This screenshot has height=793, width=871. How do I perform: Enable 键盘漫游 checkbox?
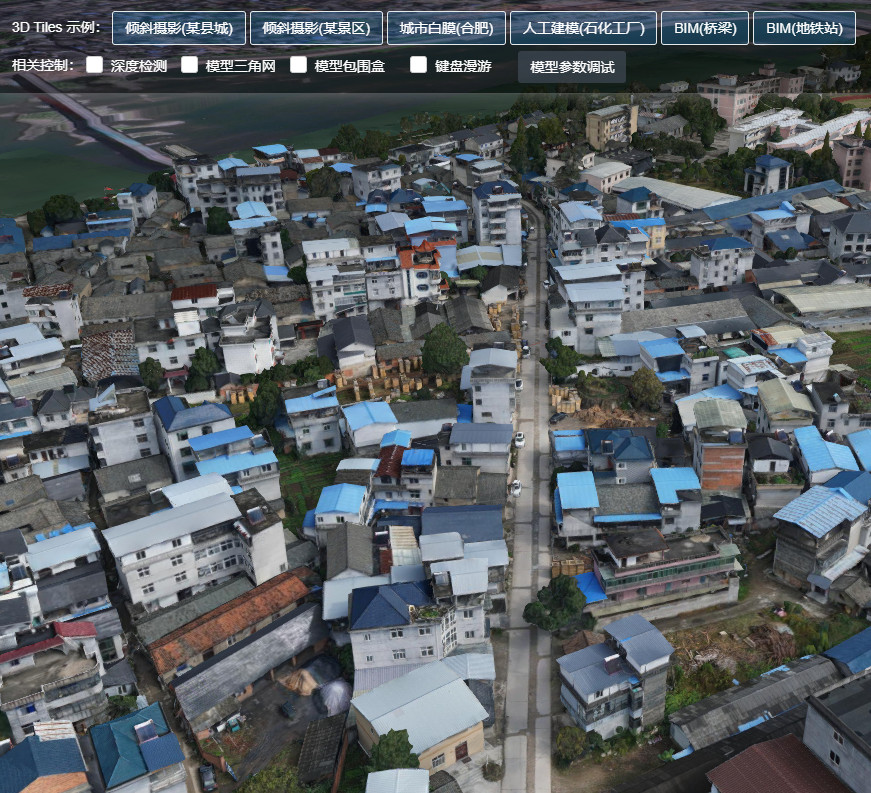pyautogui.click(x=418, y=65)
